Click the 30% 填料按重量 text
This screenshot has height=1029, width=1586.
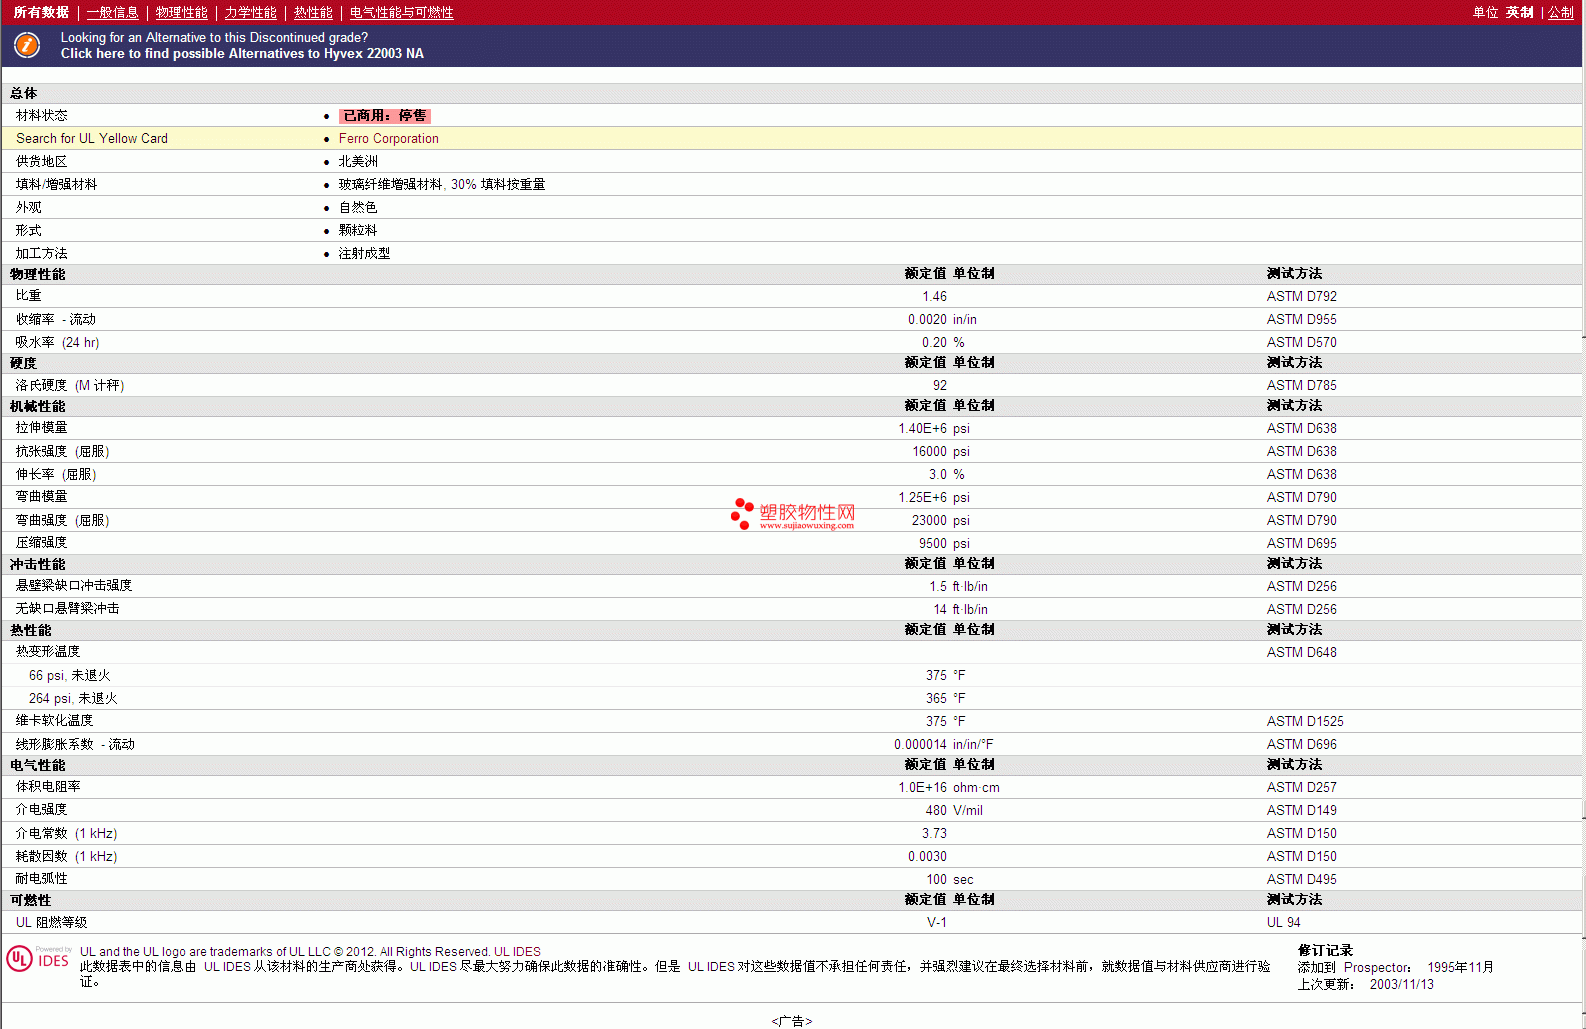[498, 185]
